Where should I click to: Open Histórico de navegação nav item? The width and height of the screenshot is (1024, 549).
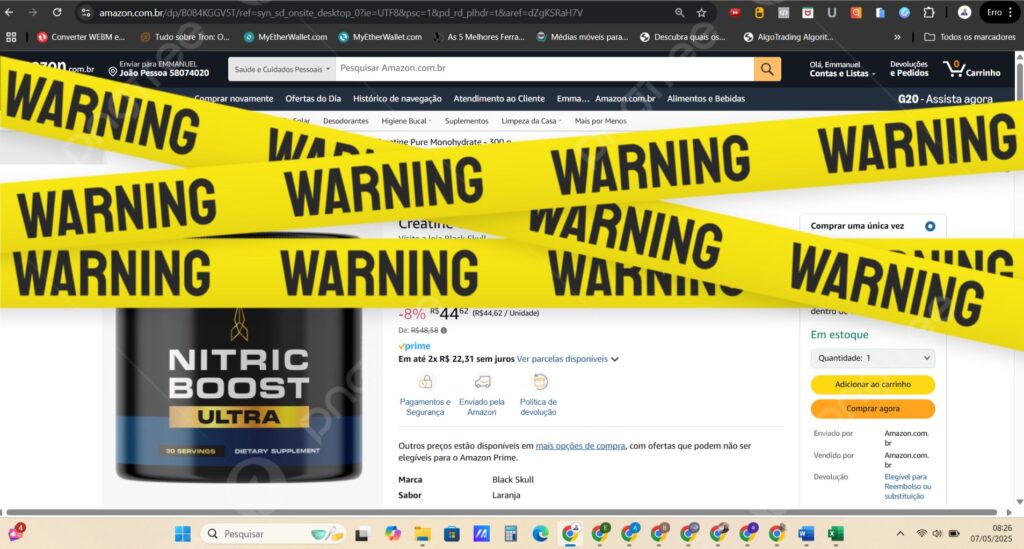click(397, 99)
